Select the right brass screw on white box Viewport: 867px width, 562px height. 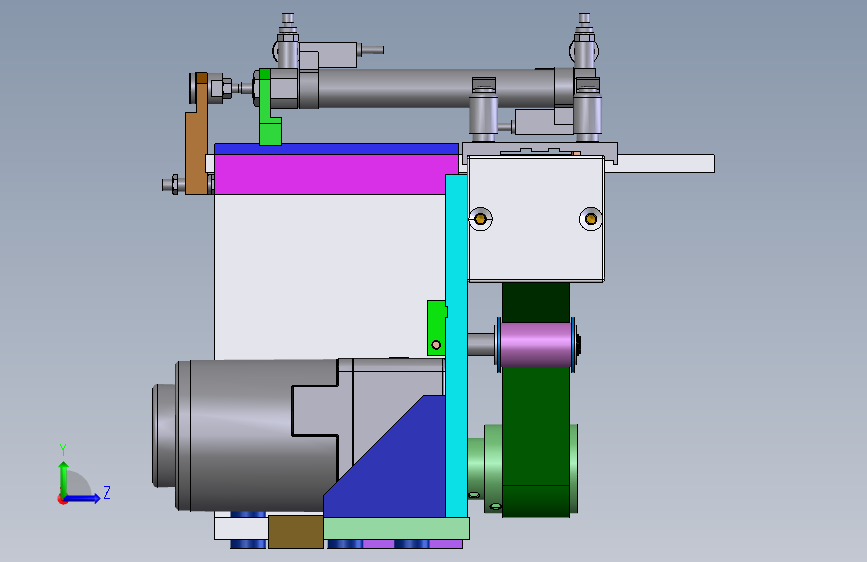[x=591, y=219]
